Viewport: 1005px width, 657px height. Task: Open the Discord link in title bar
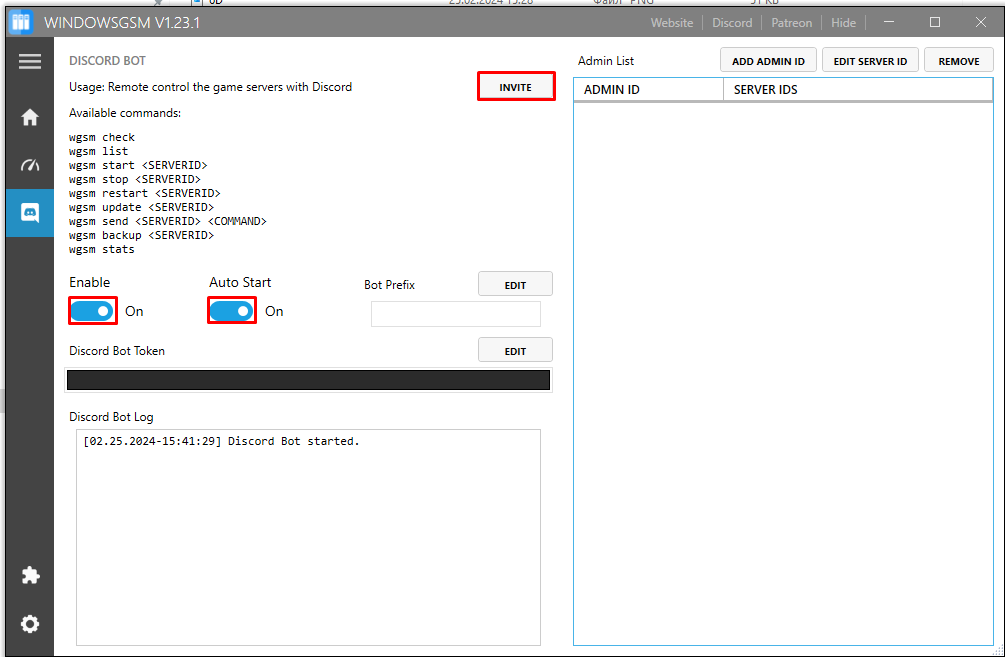coord(732,23)
